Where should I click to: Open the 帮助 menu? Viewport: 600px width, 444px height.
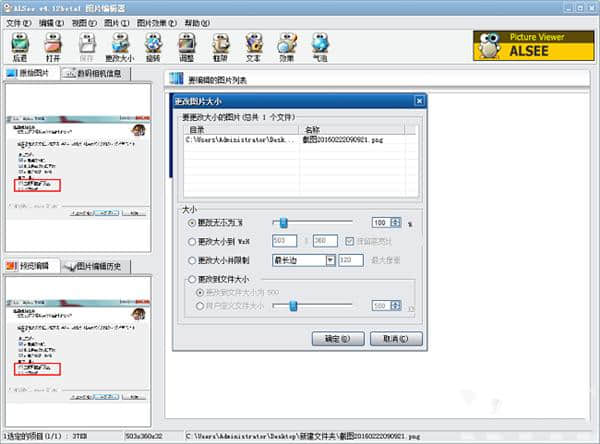tap(197, 23)
